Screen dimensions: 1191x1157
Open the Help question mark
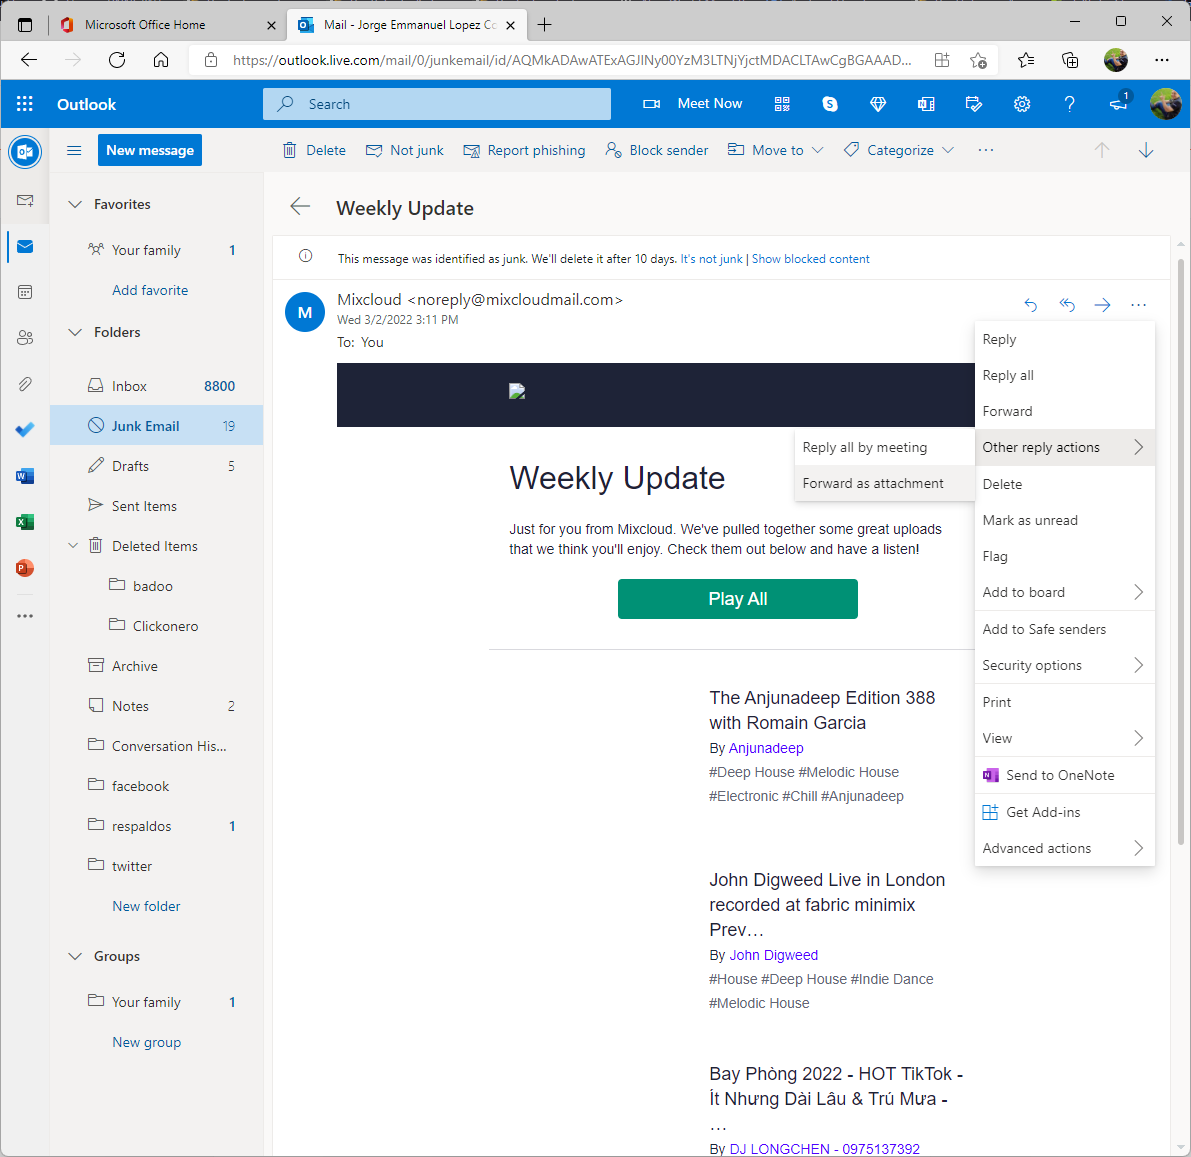(1069, 104)
